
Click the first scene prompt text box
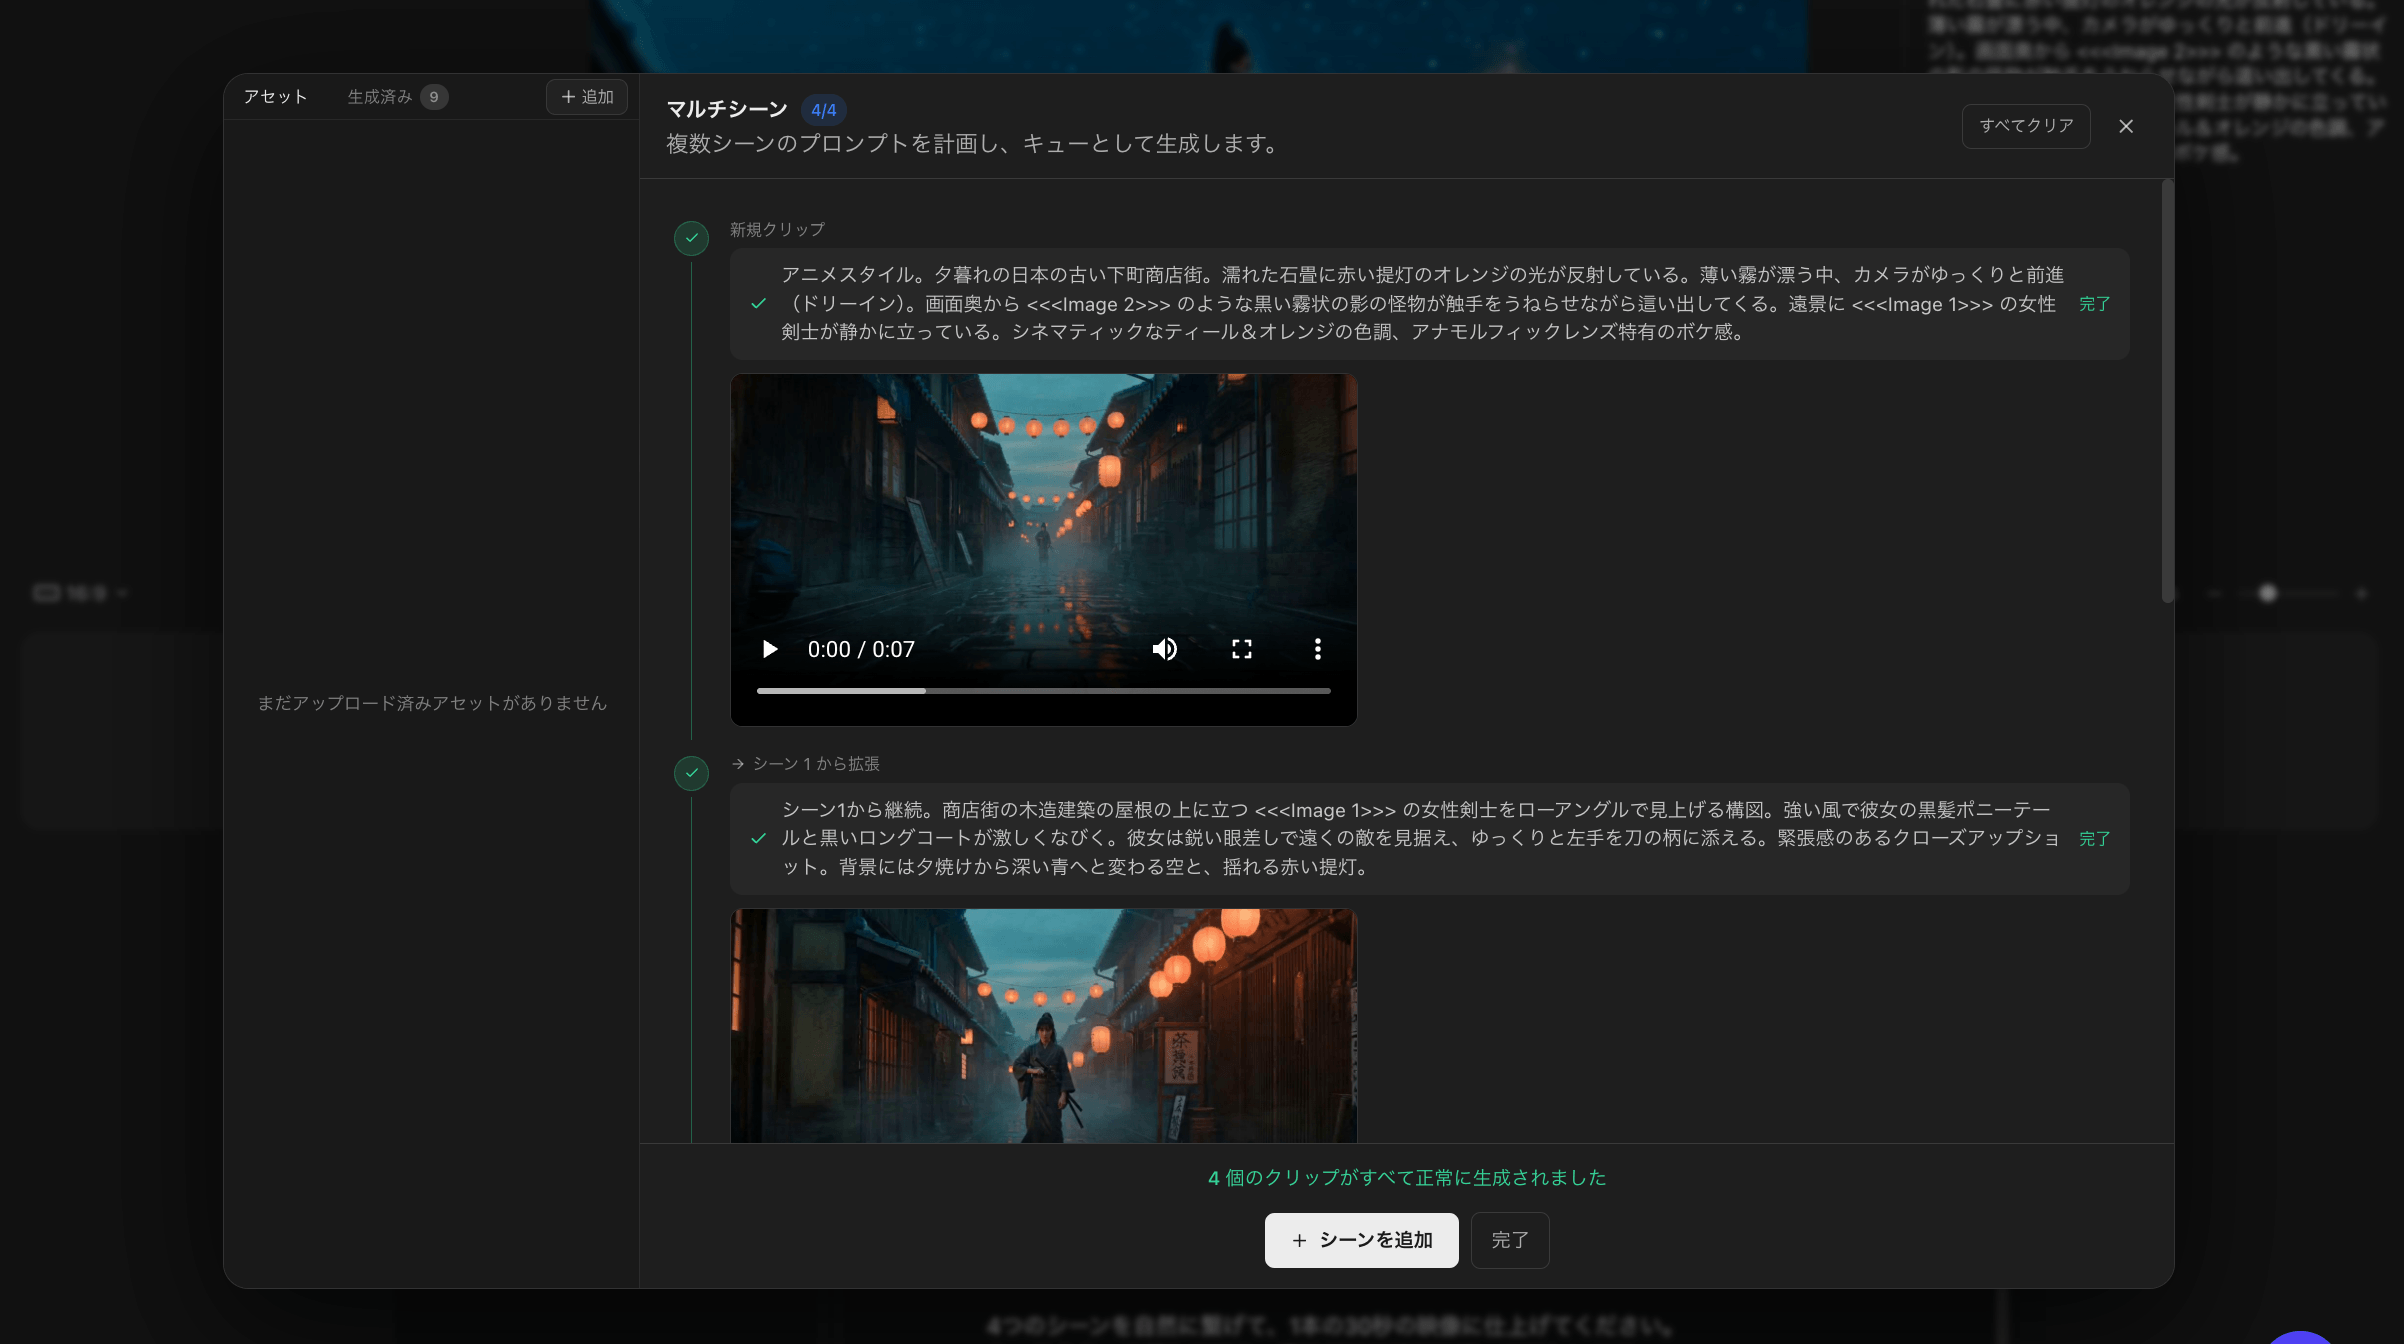pyautogui.click(x=1420, y=303)
